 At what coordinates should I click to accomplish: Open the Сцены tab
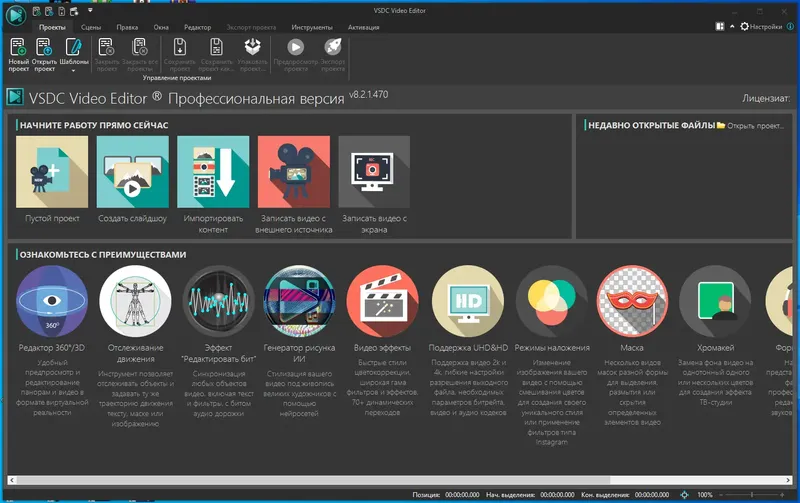pos(91,27)
